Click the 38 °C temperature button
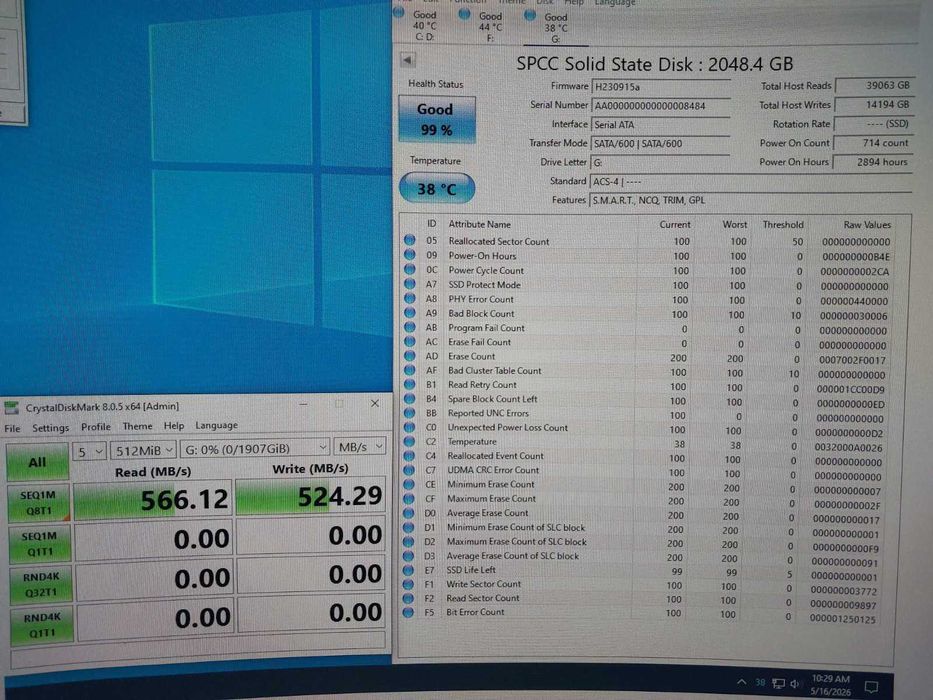933x700 pixels. (x=437, y=189)
